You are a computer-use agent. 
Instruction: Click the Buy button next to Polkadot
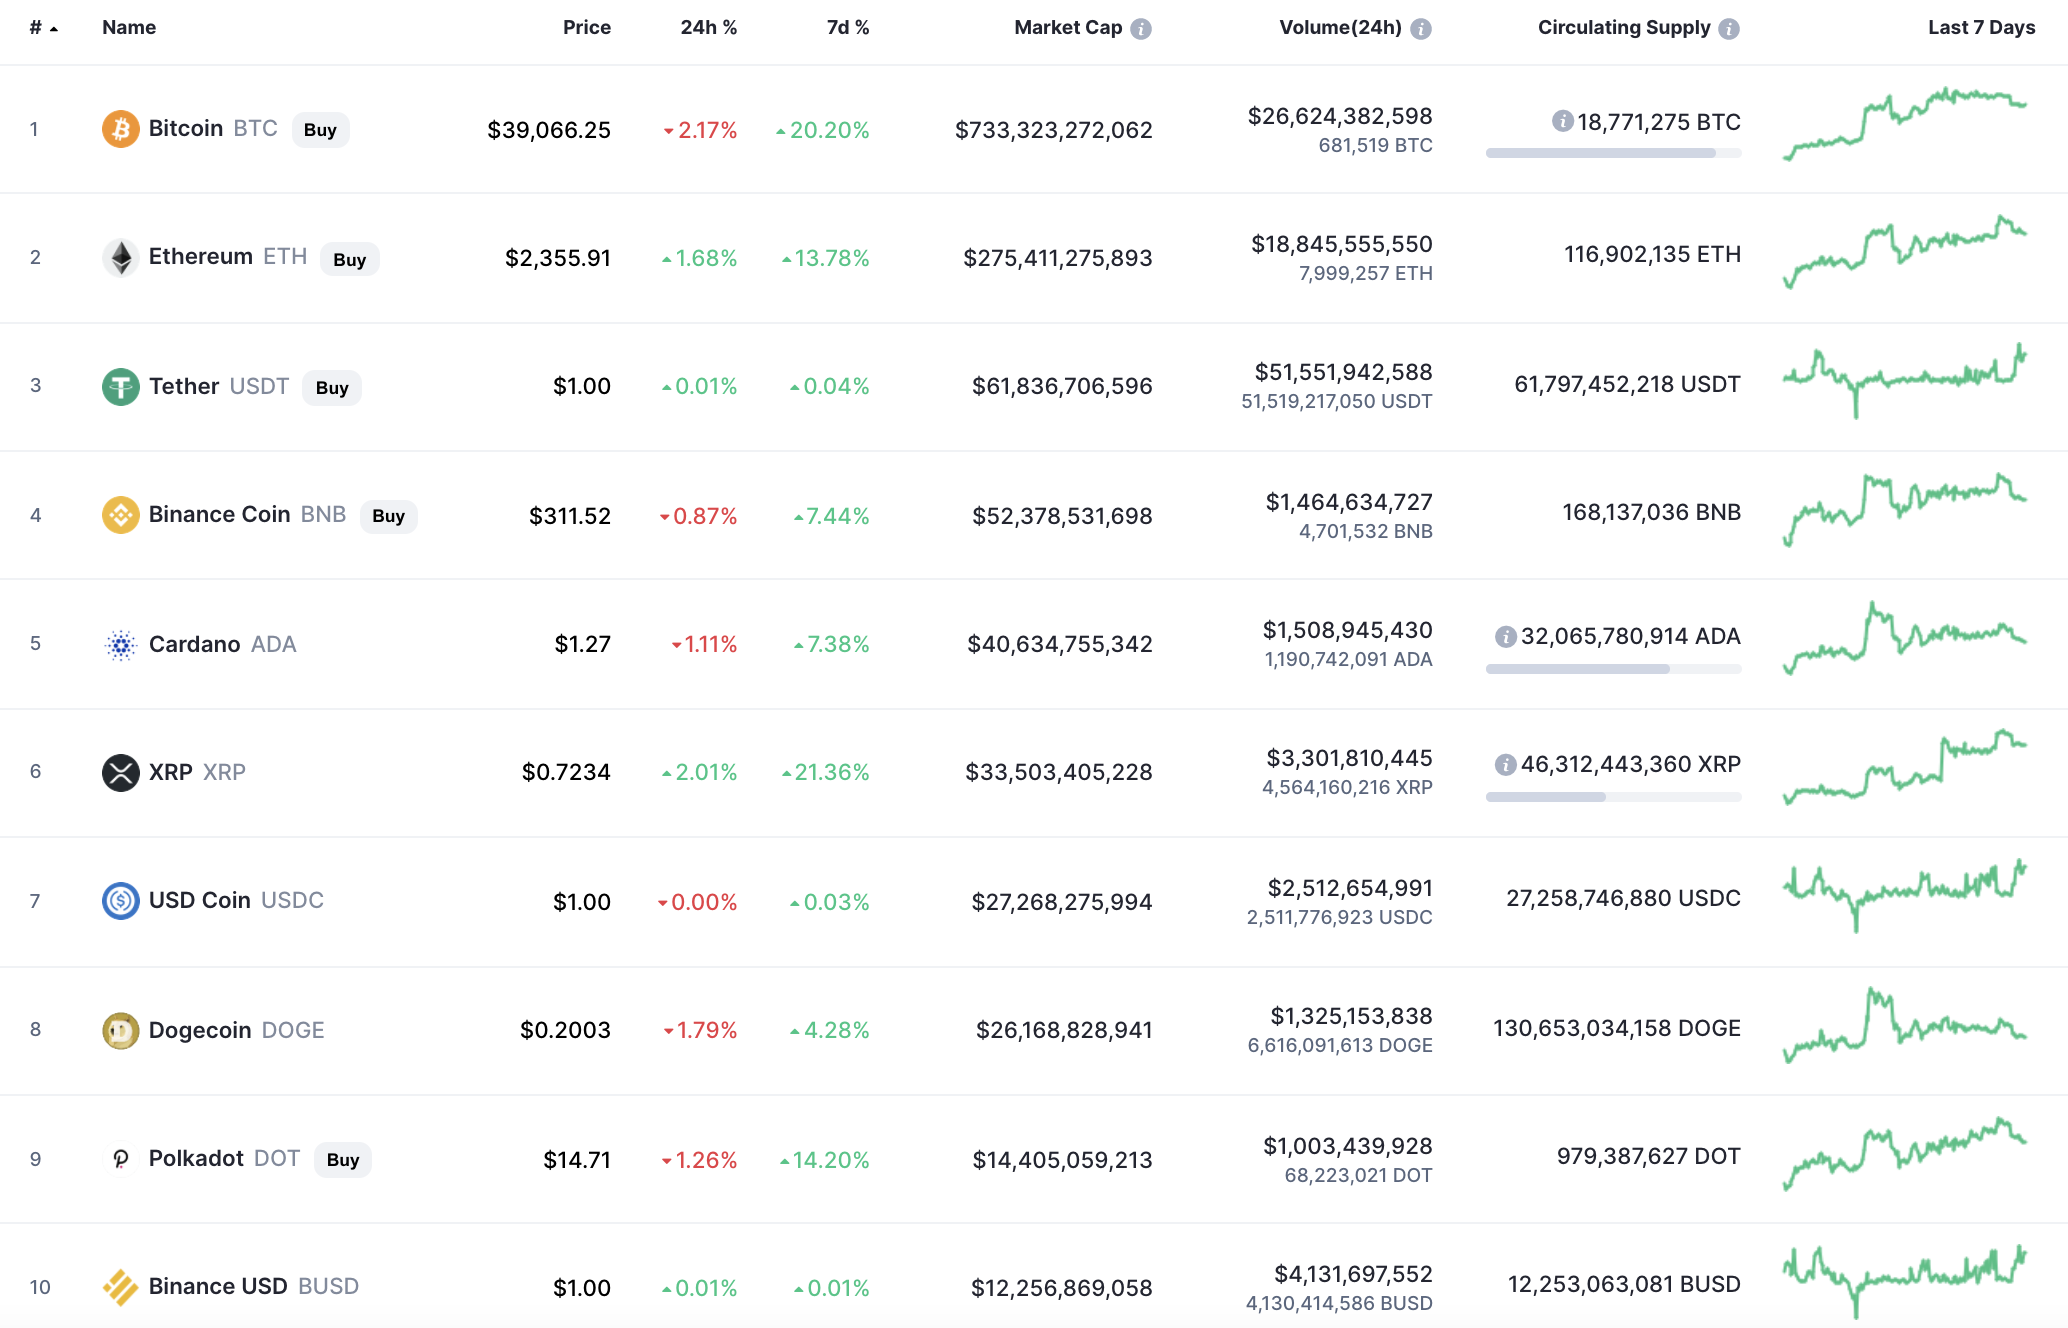pyautogui.click(x=343, y=1160)
